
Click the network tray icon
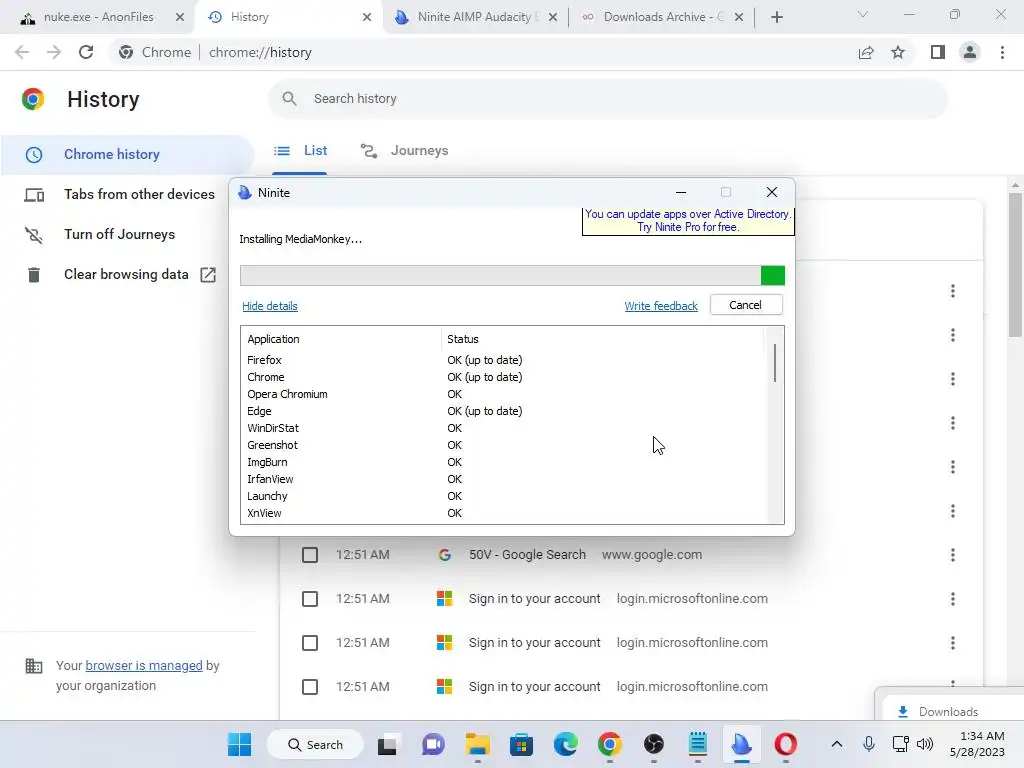click(x=901, y=744)
